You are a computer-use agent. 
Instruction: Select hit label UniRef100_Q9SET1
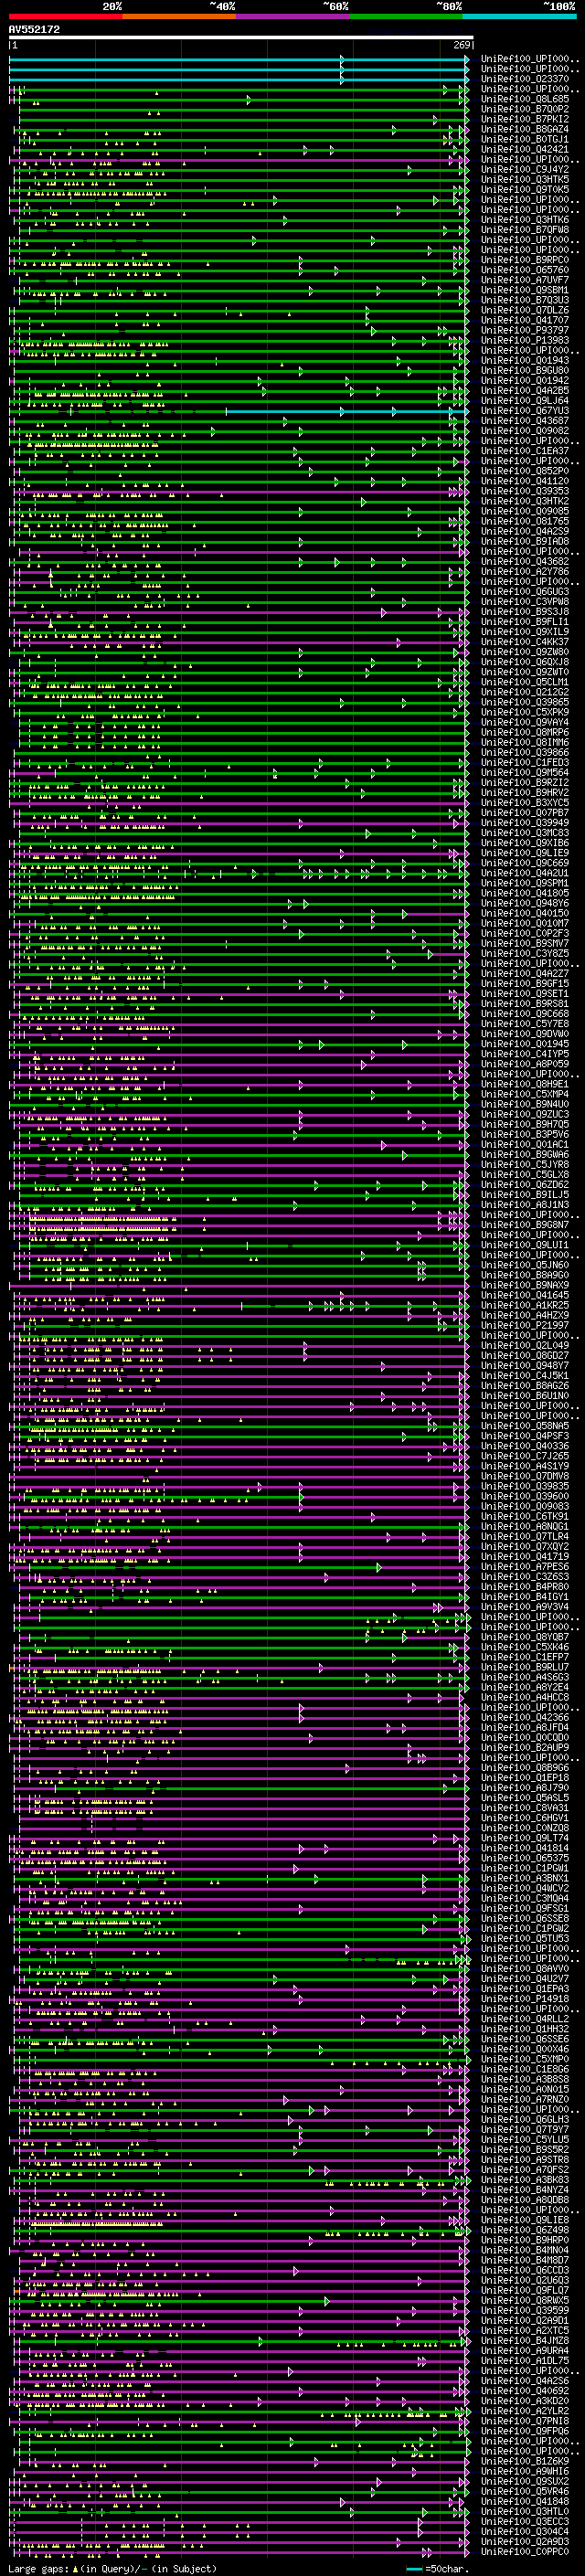pyautogui.click(x=525, y=994)
